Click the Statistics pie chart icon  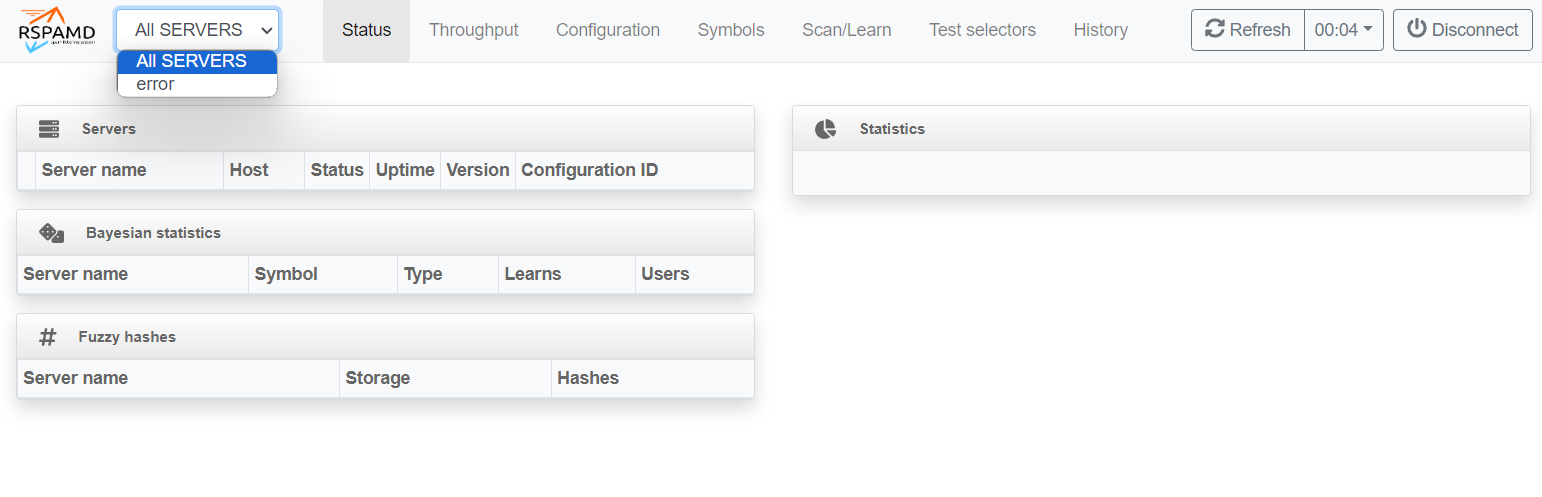pos(825,129)
